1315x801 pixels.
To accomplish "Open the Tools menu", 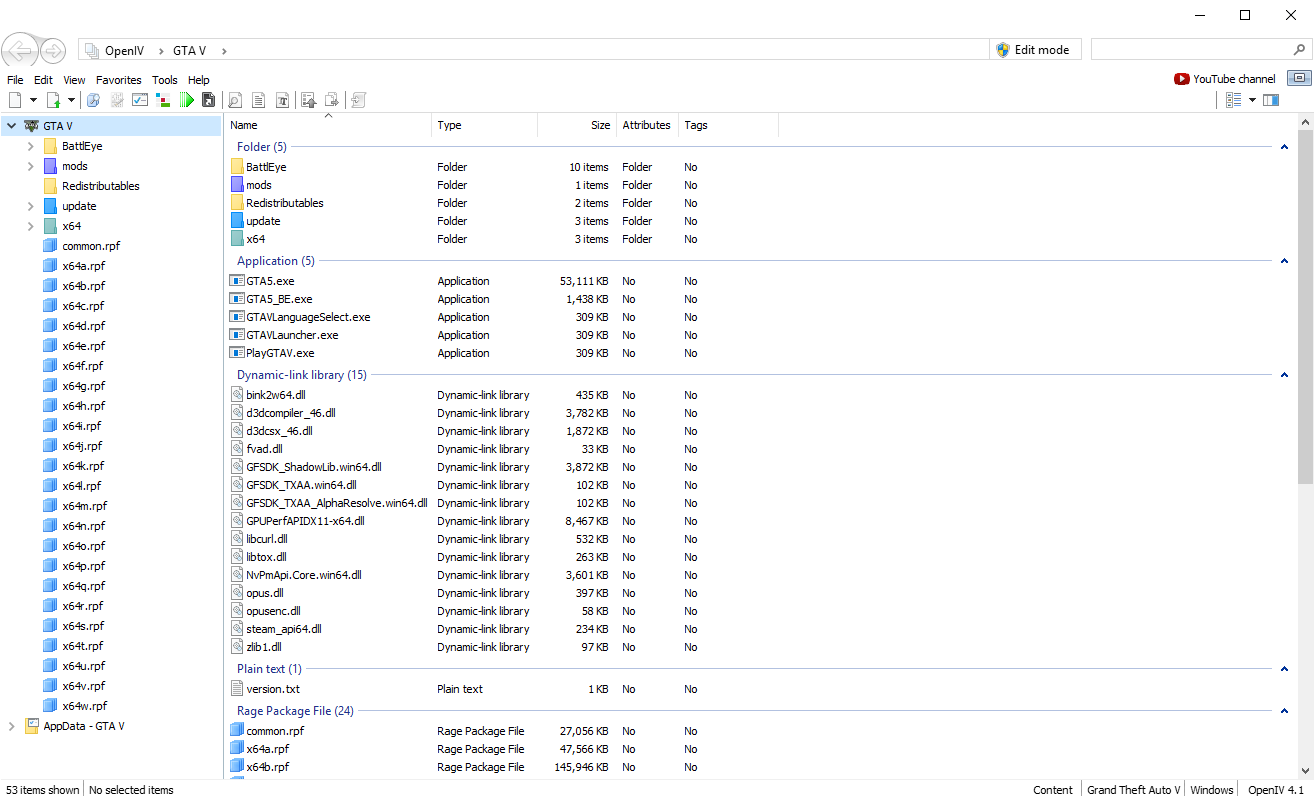I will (x=165, y=80).
